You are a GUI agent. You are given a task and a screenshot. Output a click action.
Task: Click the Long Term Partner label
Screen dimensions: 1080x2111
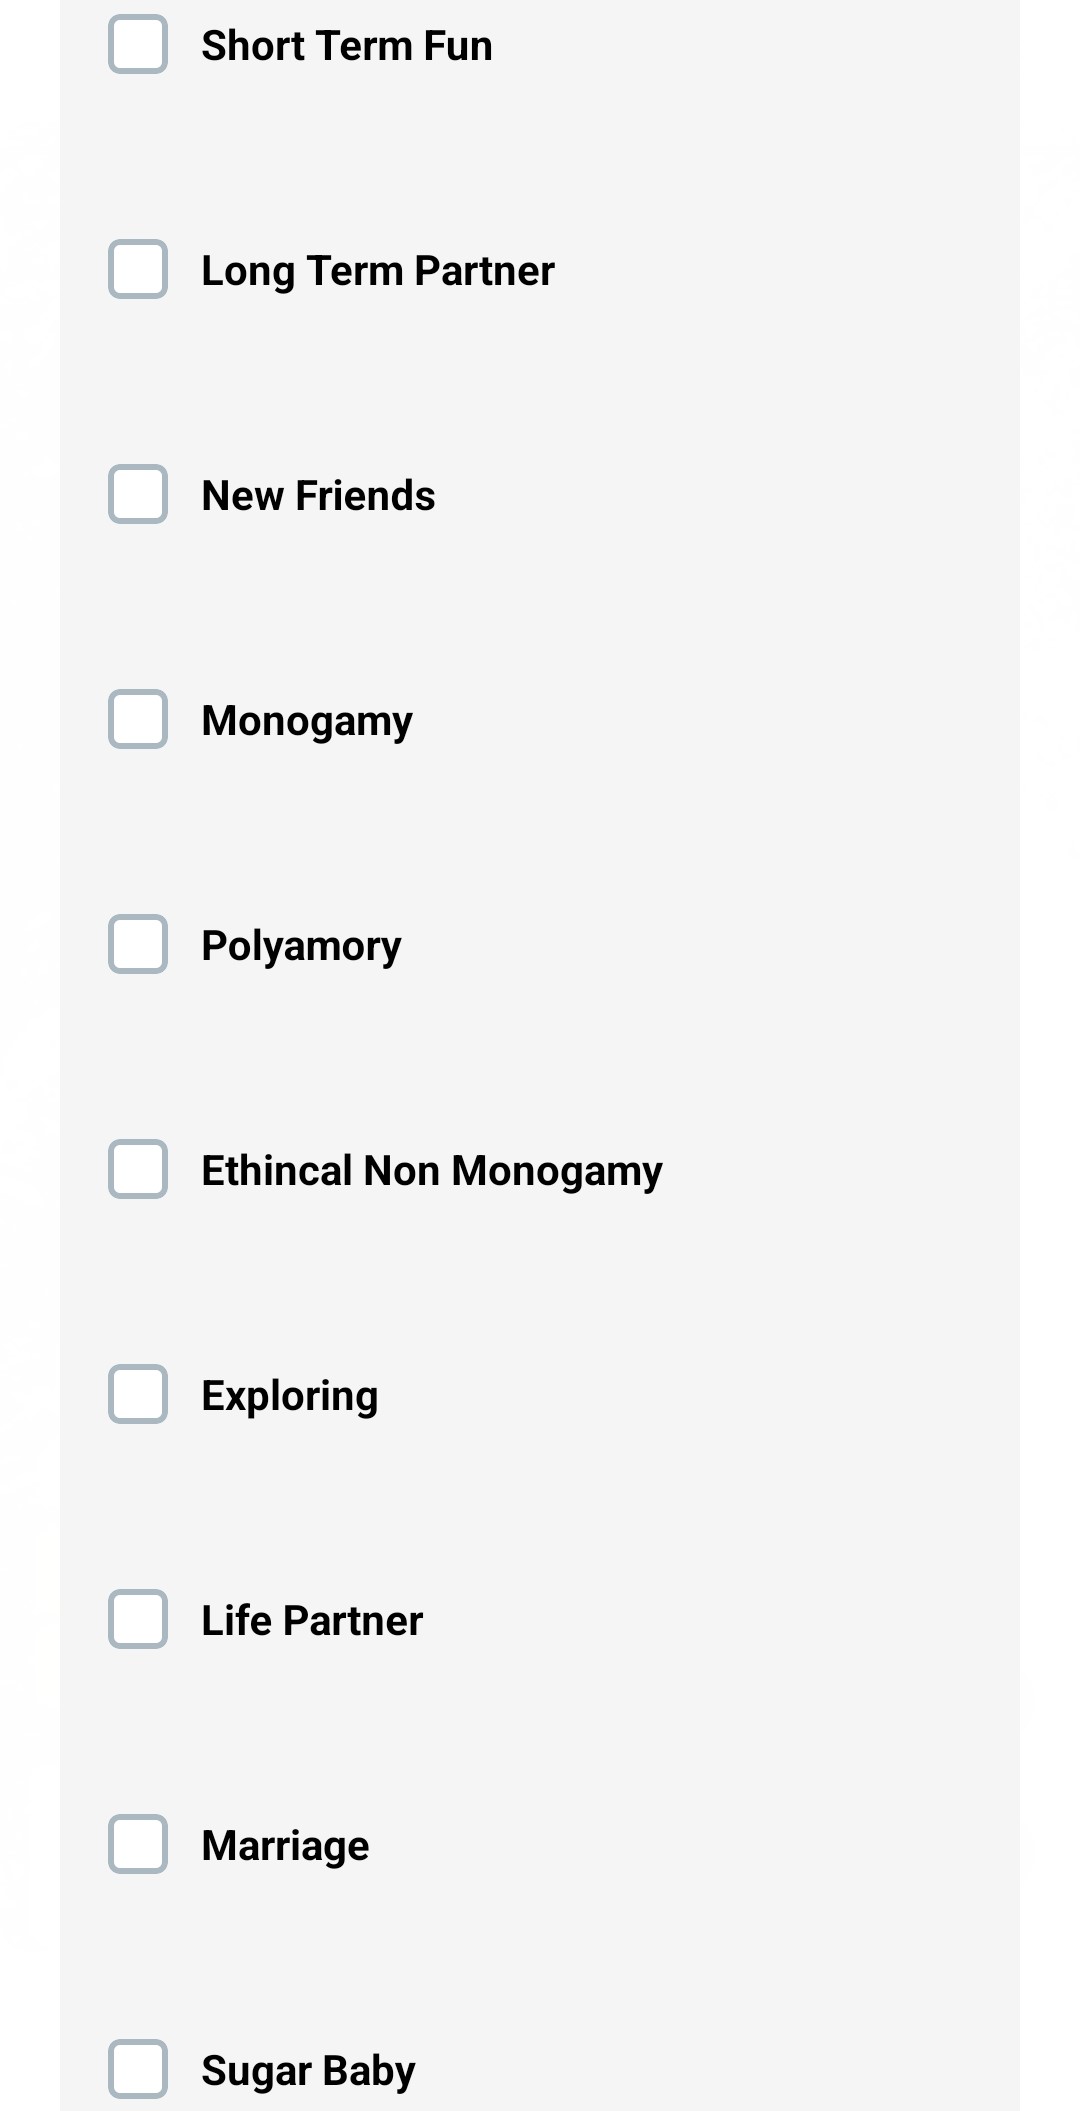click(377, 271)
